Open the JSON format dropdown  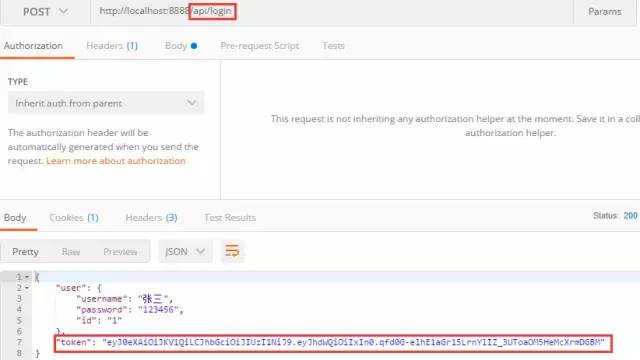point(185,251)
